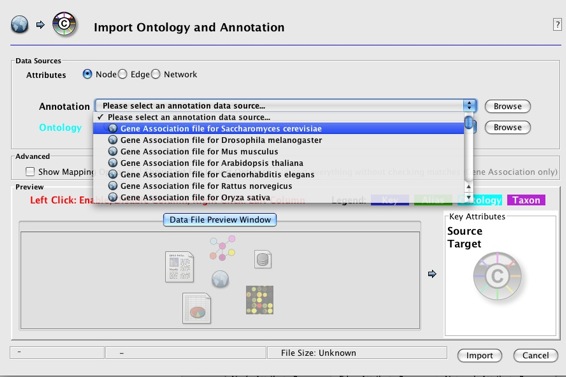Click the arrow pointing to Key Attributes
Screen dimensions: 566x377
(432, 274)
